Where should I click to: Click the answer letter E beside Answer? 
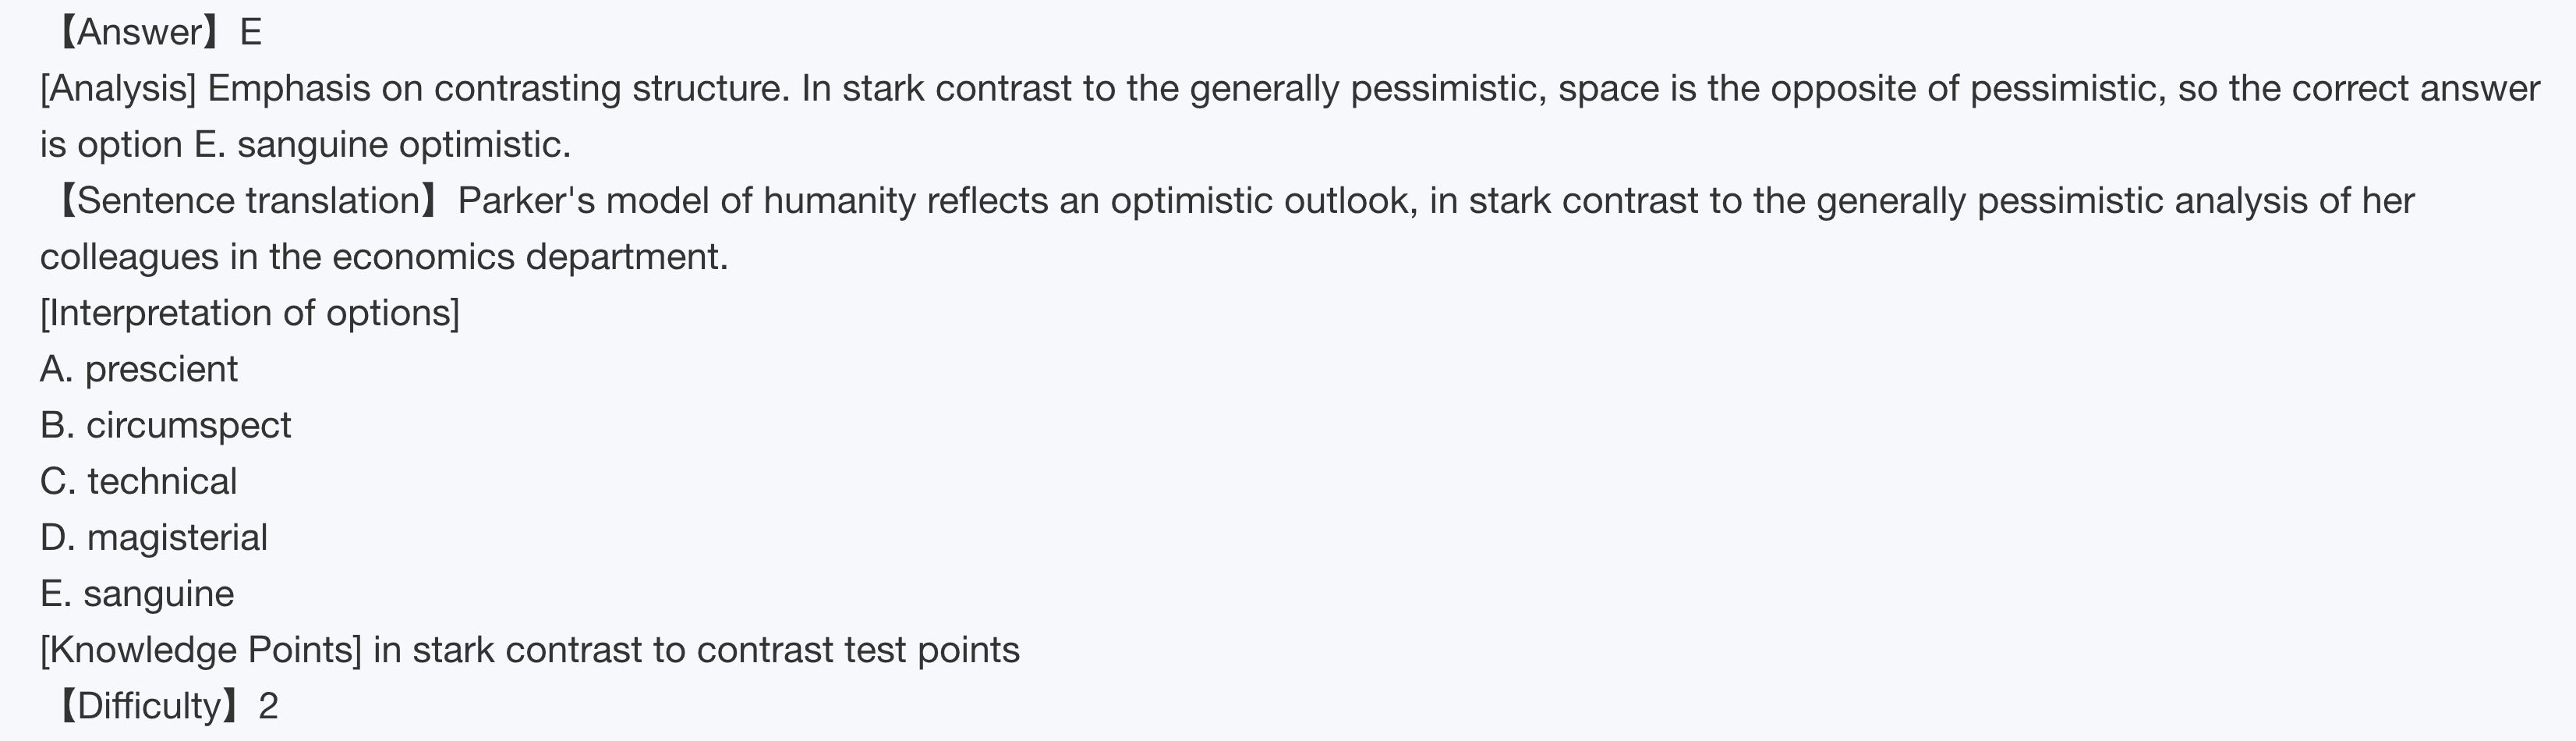[x=251, y=33]
